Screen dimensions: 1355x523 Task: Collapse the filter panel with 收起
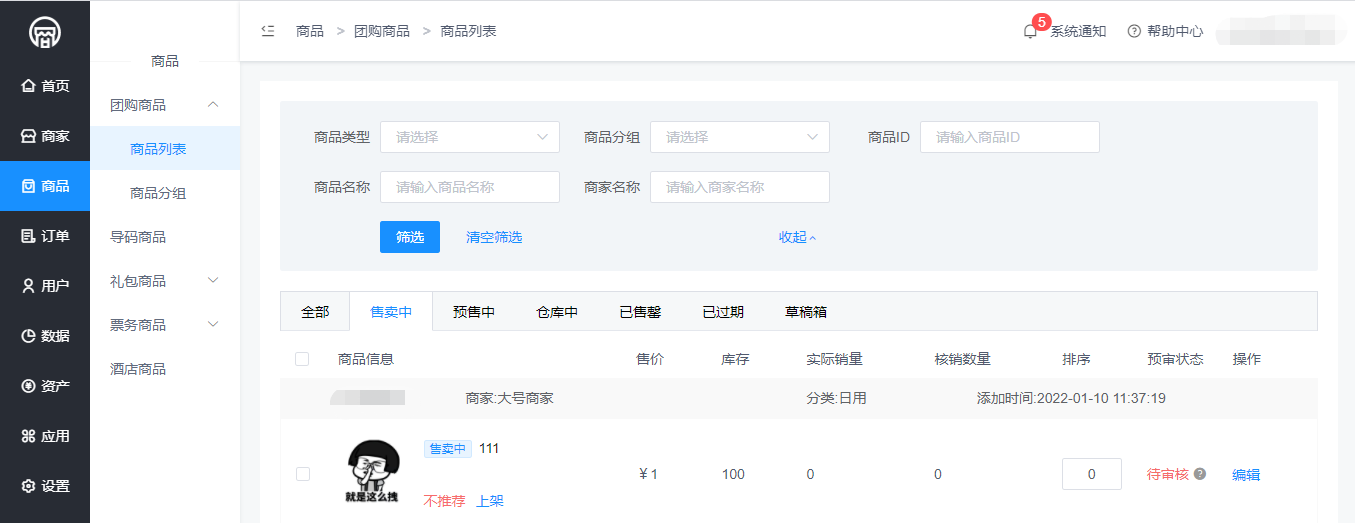(x=797, y=237)
